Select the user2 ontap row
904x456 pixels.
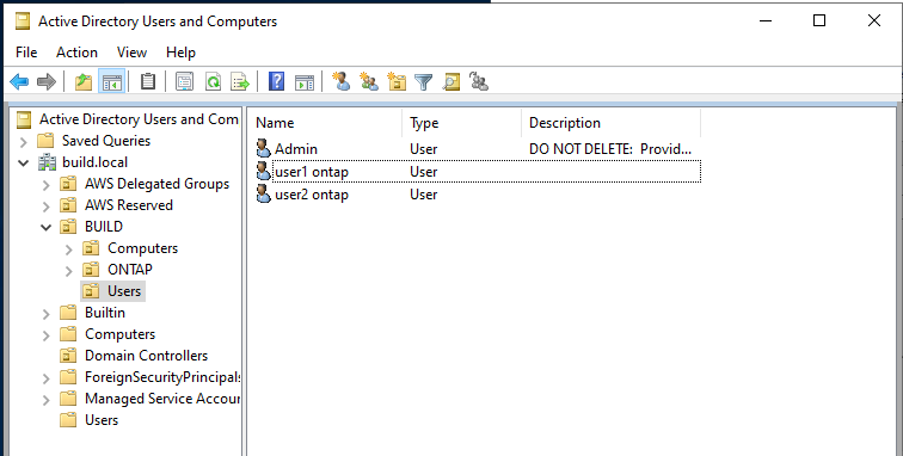pos(478,194)
